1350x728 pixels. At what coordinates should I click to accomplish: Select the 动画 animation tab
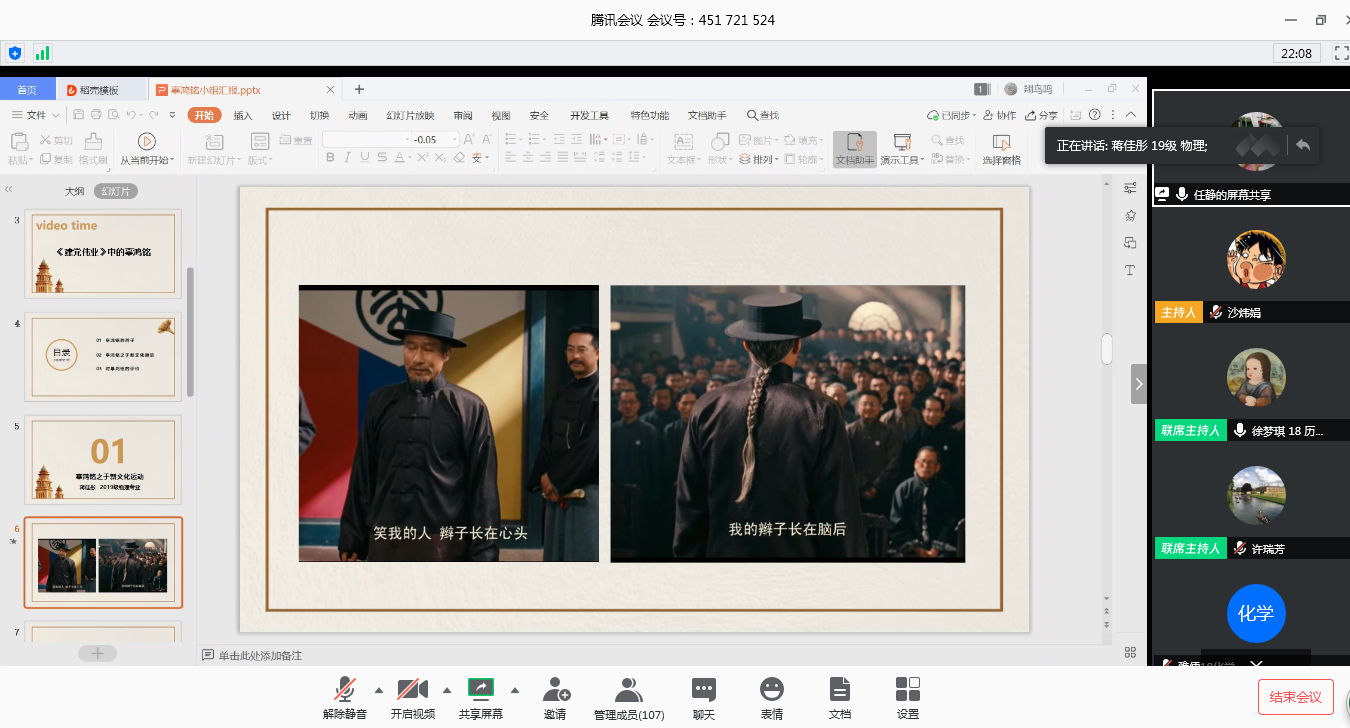tap(358, 115)
